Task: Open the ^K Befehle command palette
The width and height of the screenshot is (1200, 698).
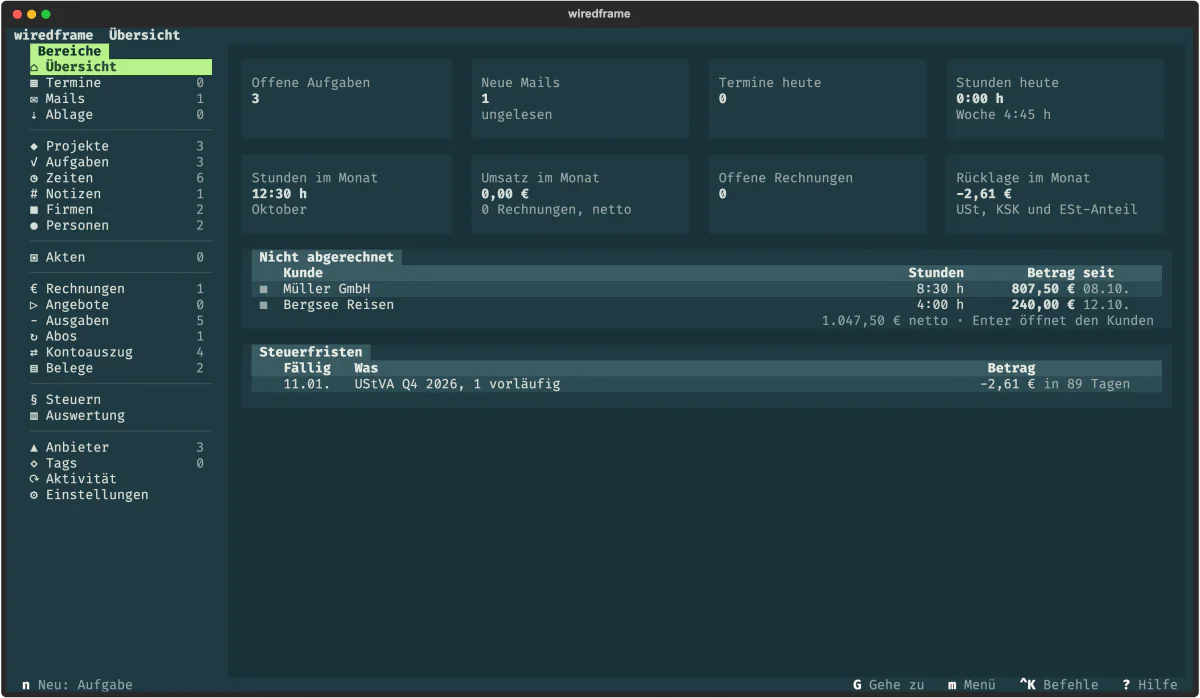Action: [1058, 685]
